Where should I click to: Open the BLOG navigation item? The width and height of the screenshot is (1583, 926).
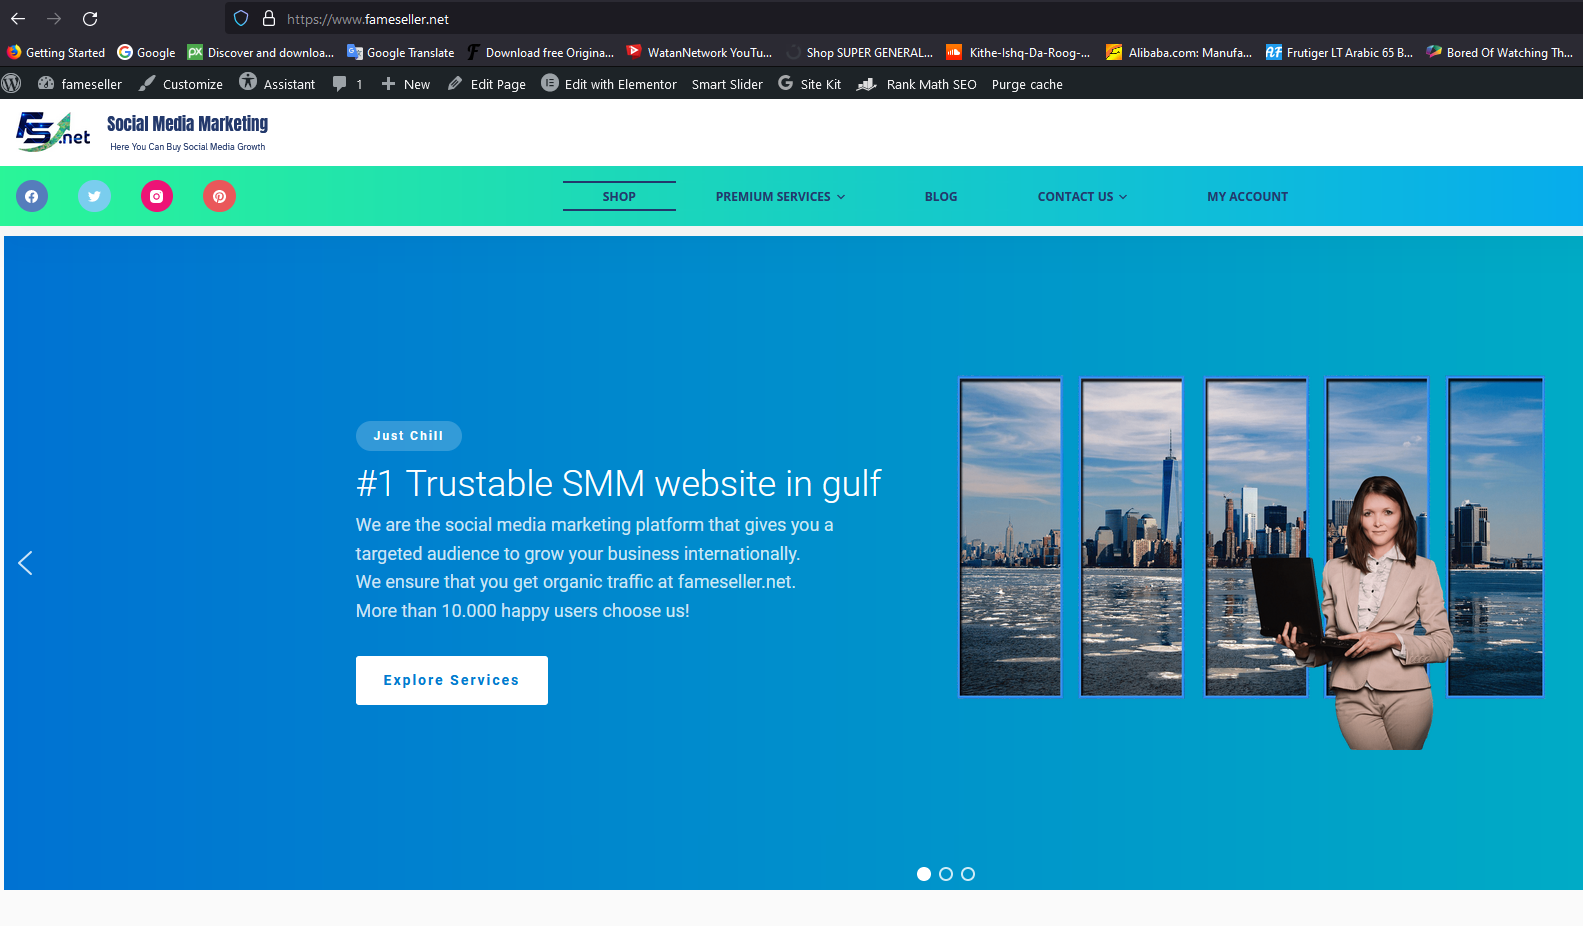coord(941,196)
